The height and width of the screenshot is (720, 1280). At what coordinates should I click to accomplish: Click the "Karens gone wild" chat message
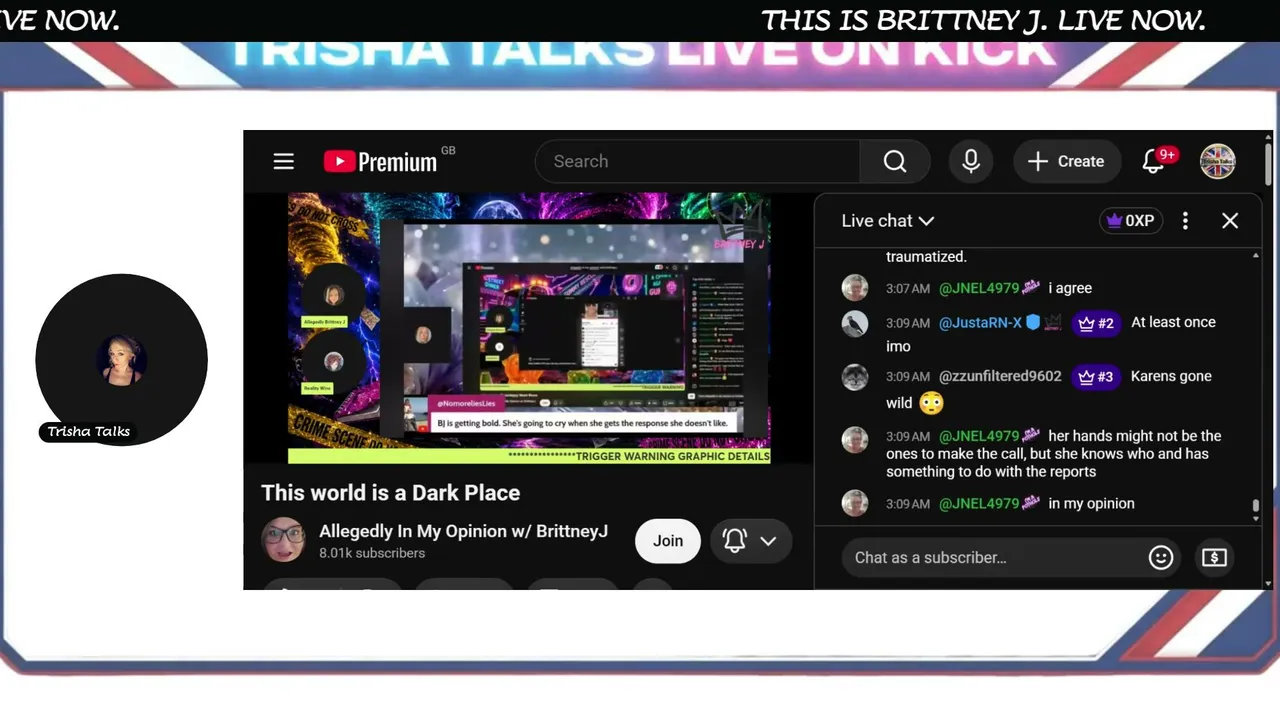[x=1049, y=390]
